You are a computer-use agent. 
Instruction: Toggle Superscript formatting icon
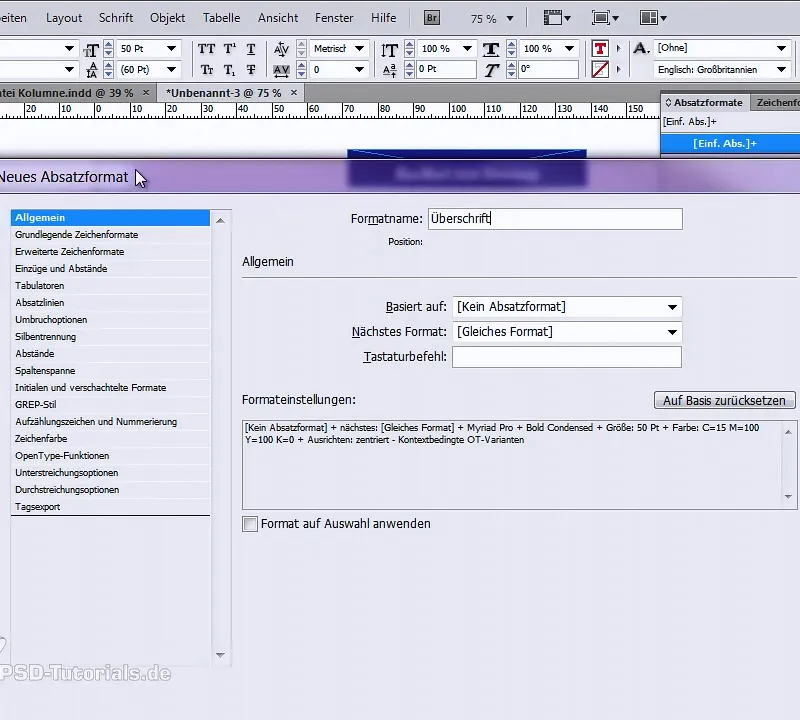click(230, 49)
